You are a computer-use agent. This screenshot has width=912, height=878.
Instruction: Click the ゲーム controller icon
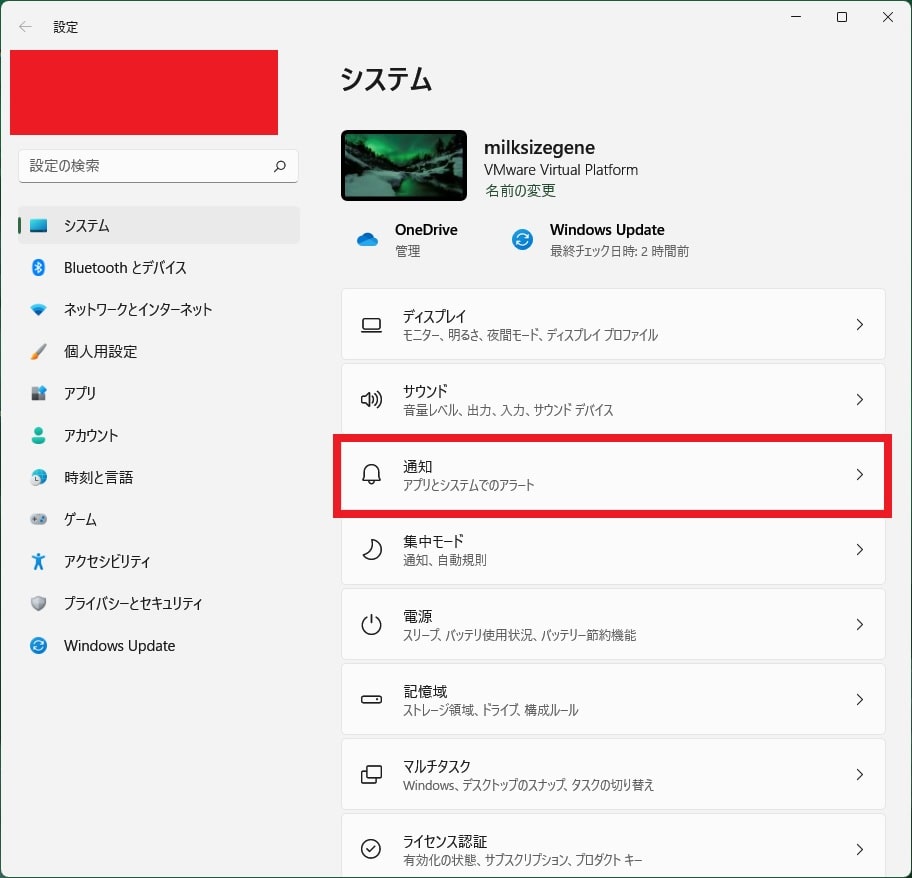(38, 519)
